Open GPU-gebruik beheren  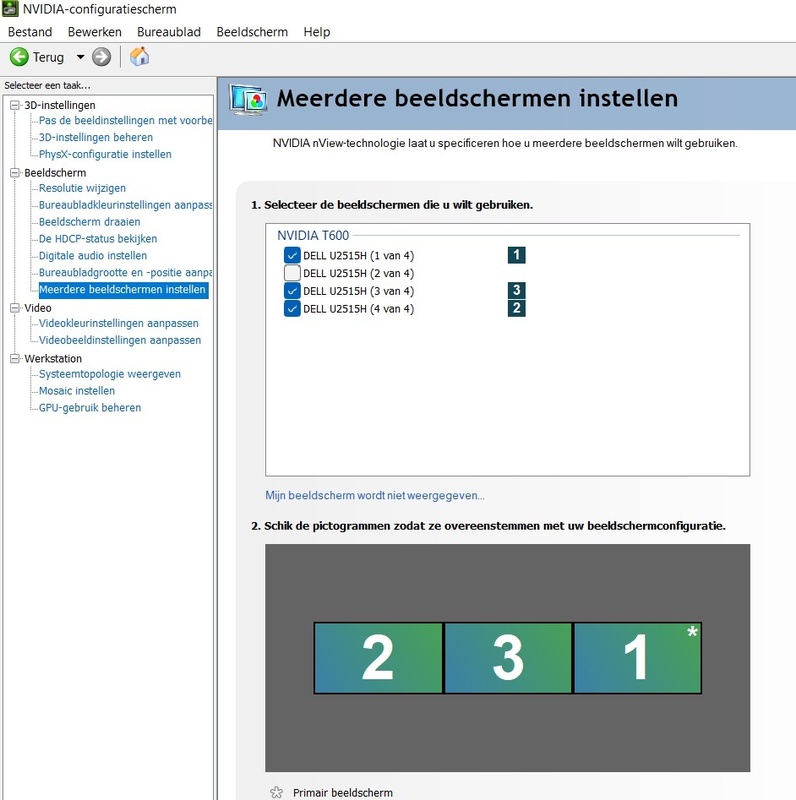pos(90,407)
